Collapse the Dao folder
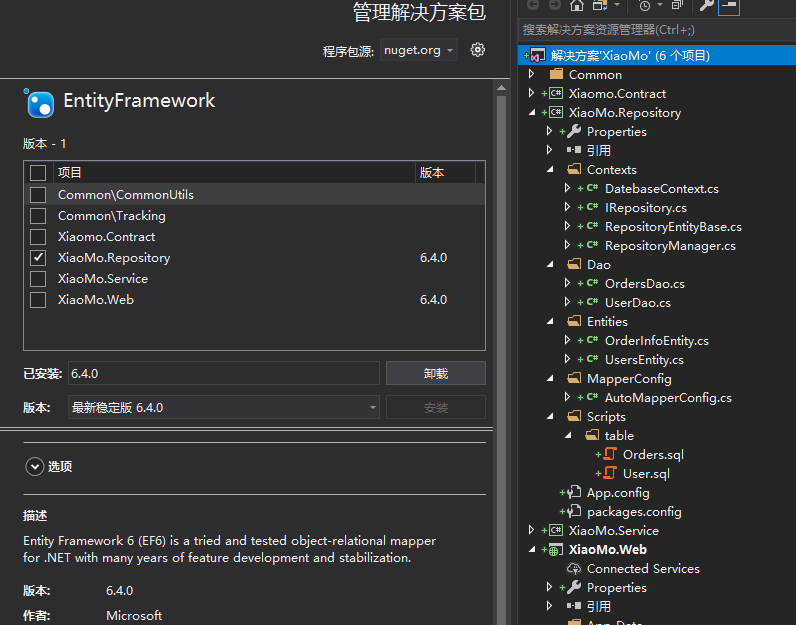 550,264
